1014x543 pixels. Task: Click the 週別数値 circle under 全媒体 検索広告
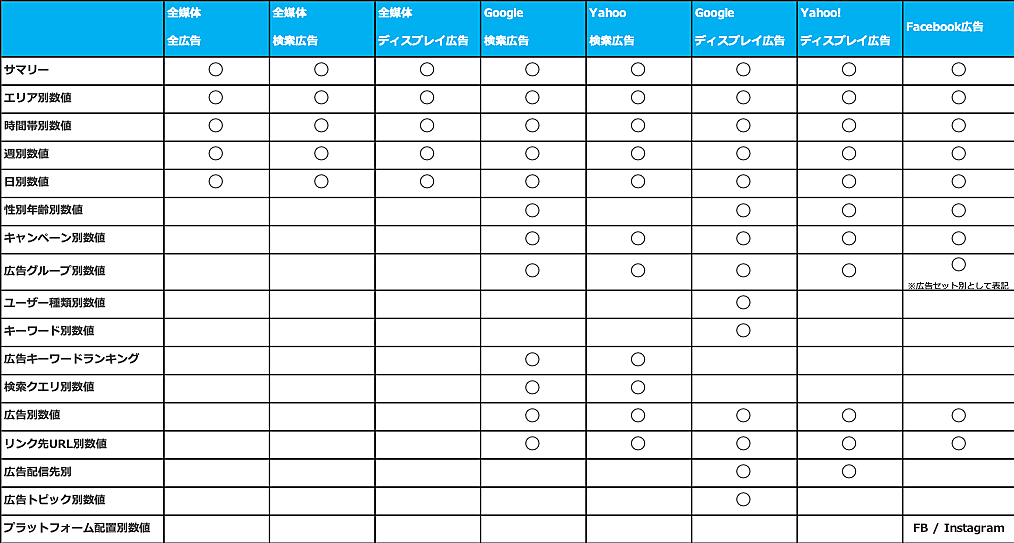[321, 154]
